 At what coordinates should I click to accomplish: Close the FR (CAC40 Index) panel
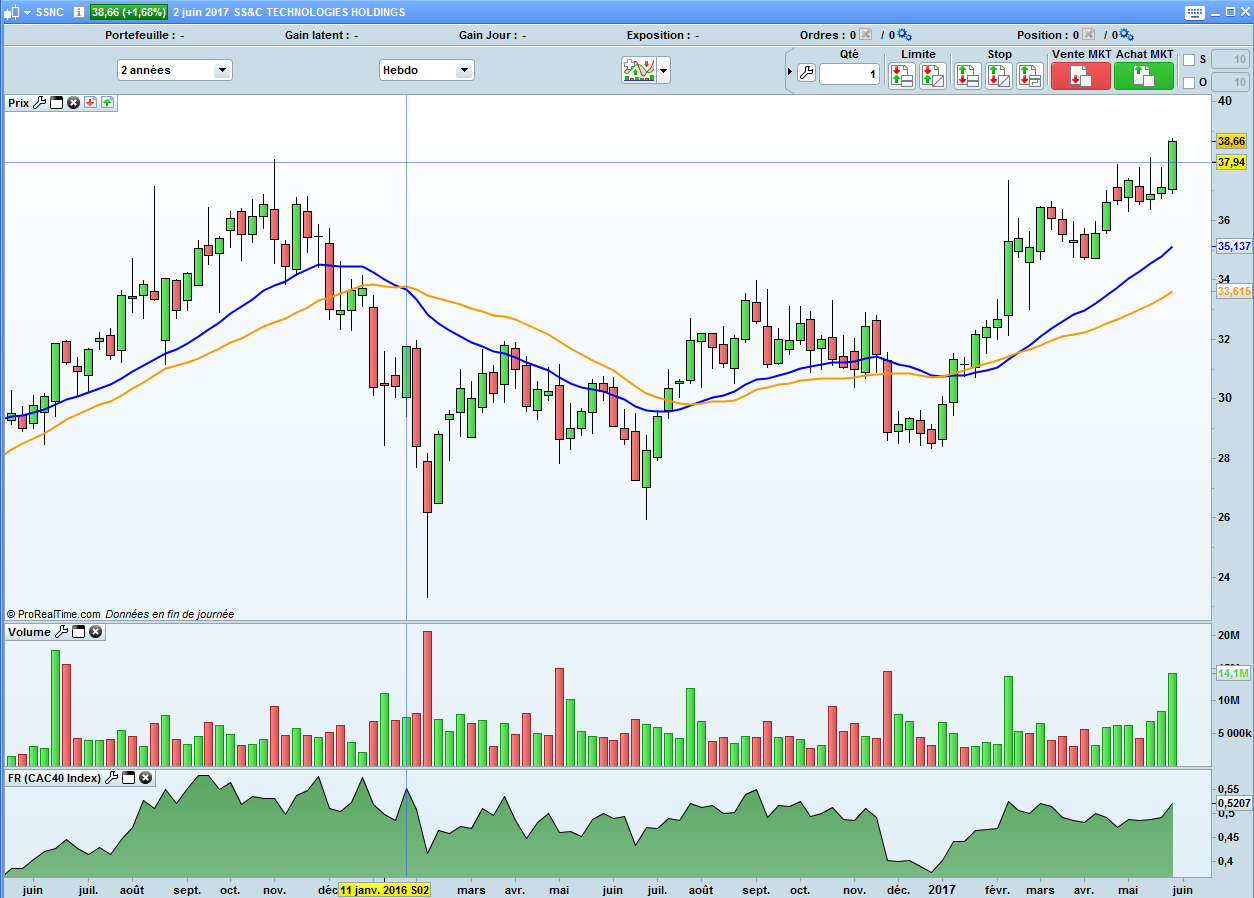point(145,777)
